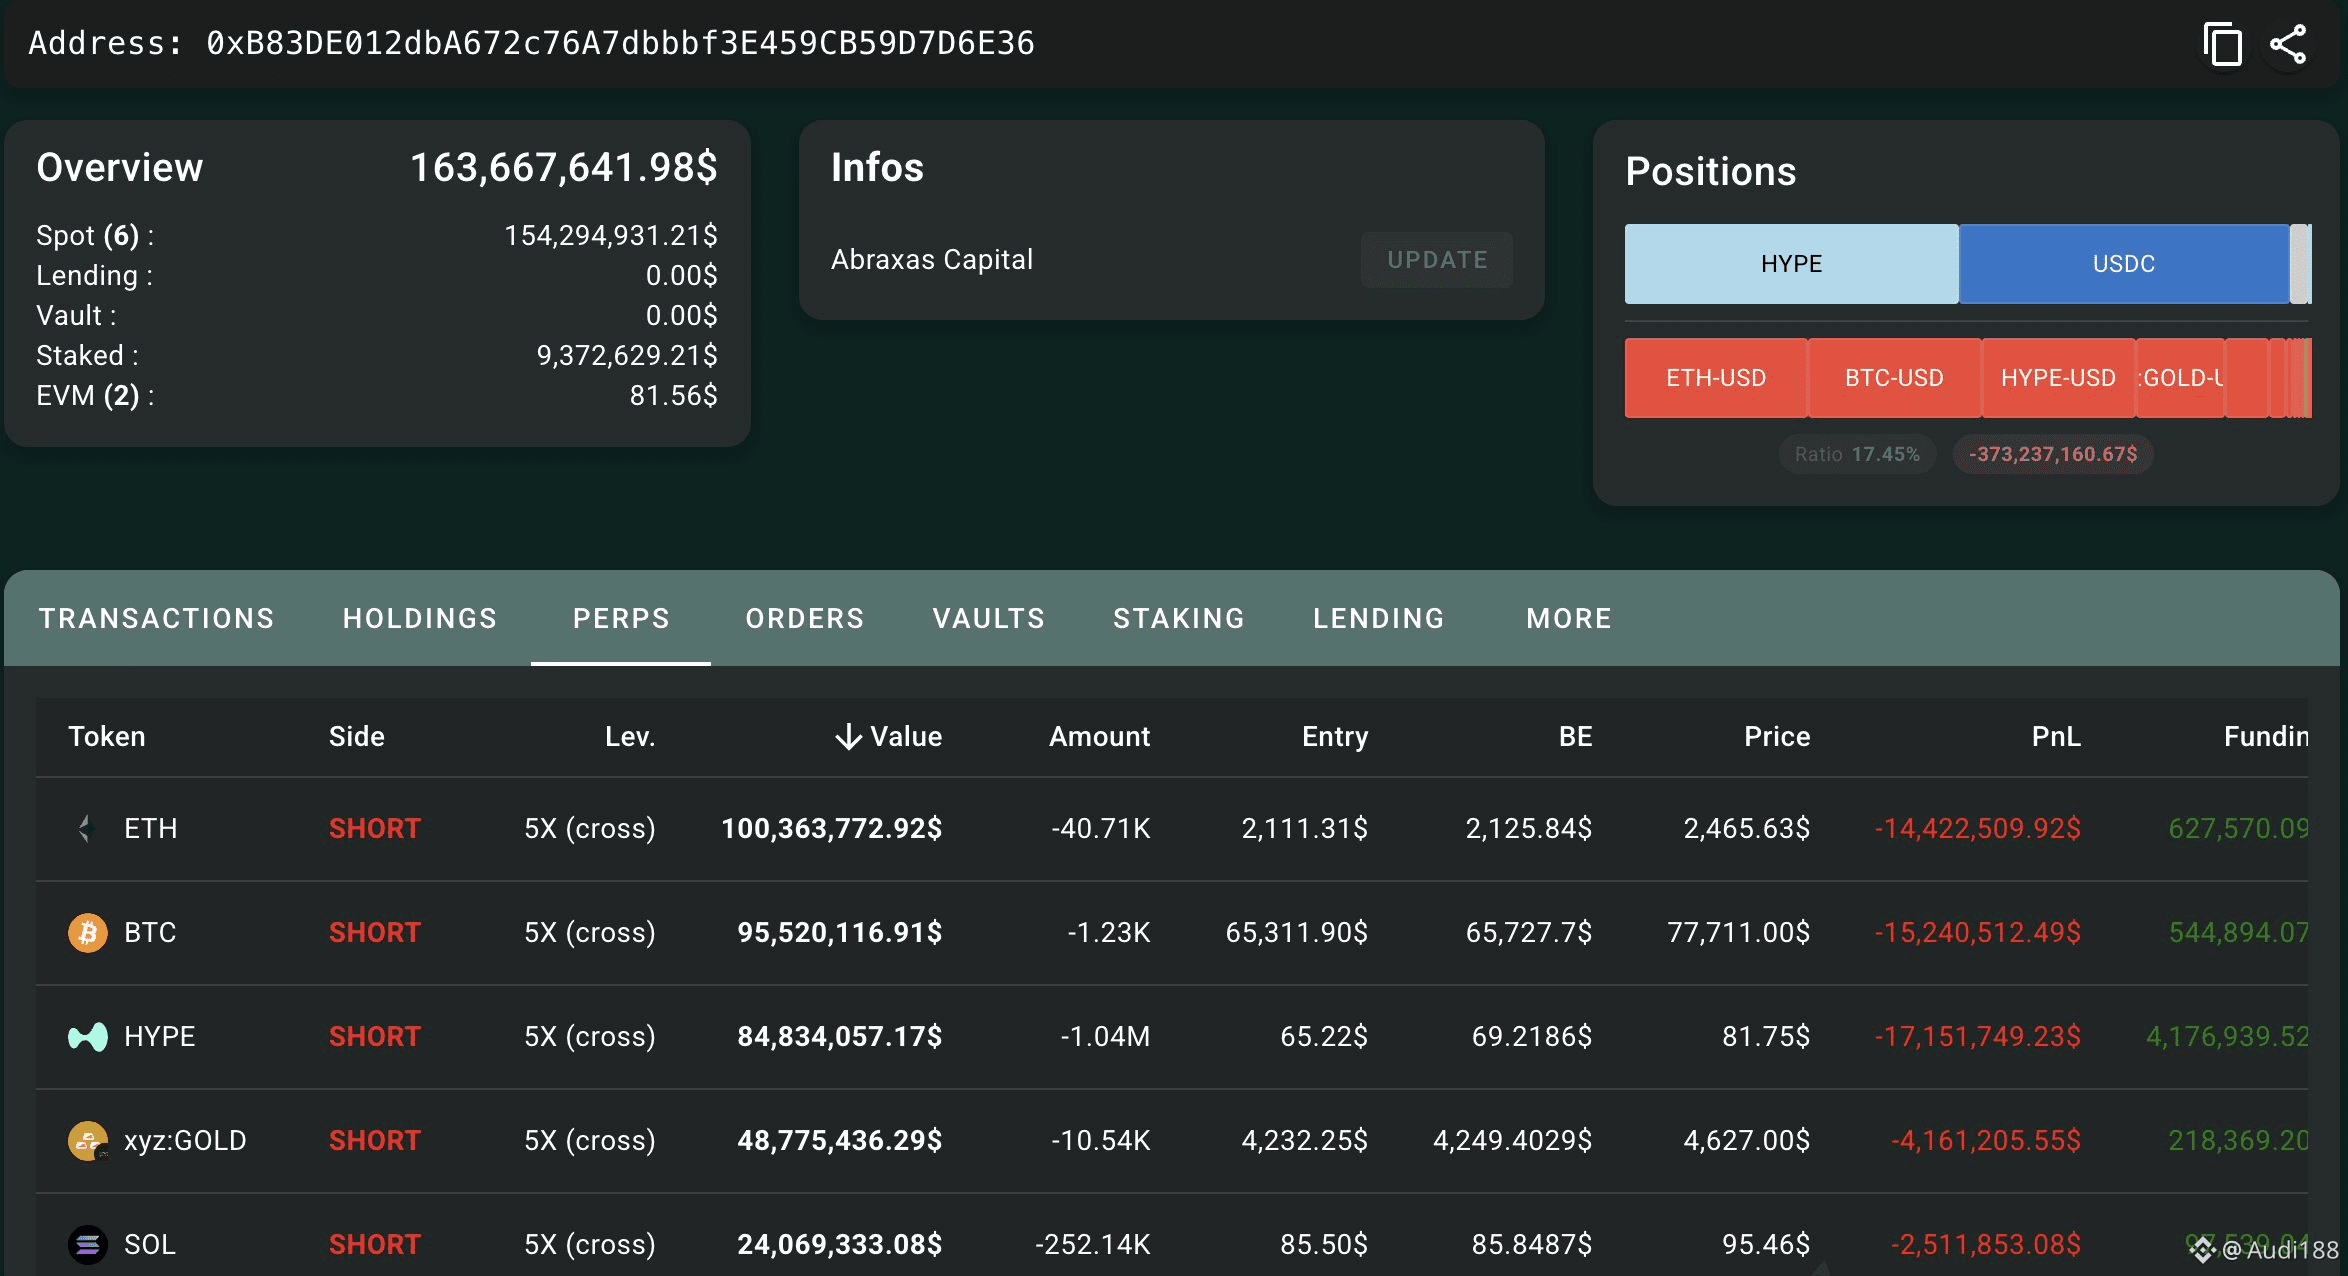This screenshot has height=1276, width=2348.
Task: Click the UPDATE button next to Abraxas Capital
Action: coord(1437,260)
